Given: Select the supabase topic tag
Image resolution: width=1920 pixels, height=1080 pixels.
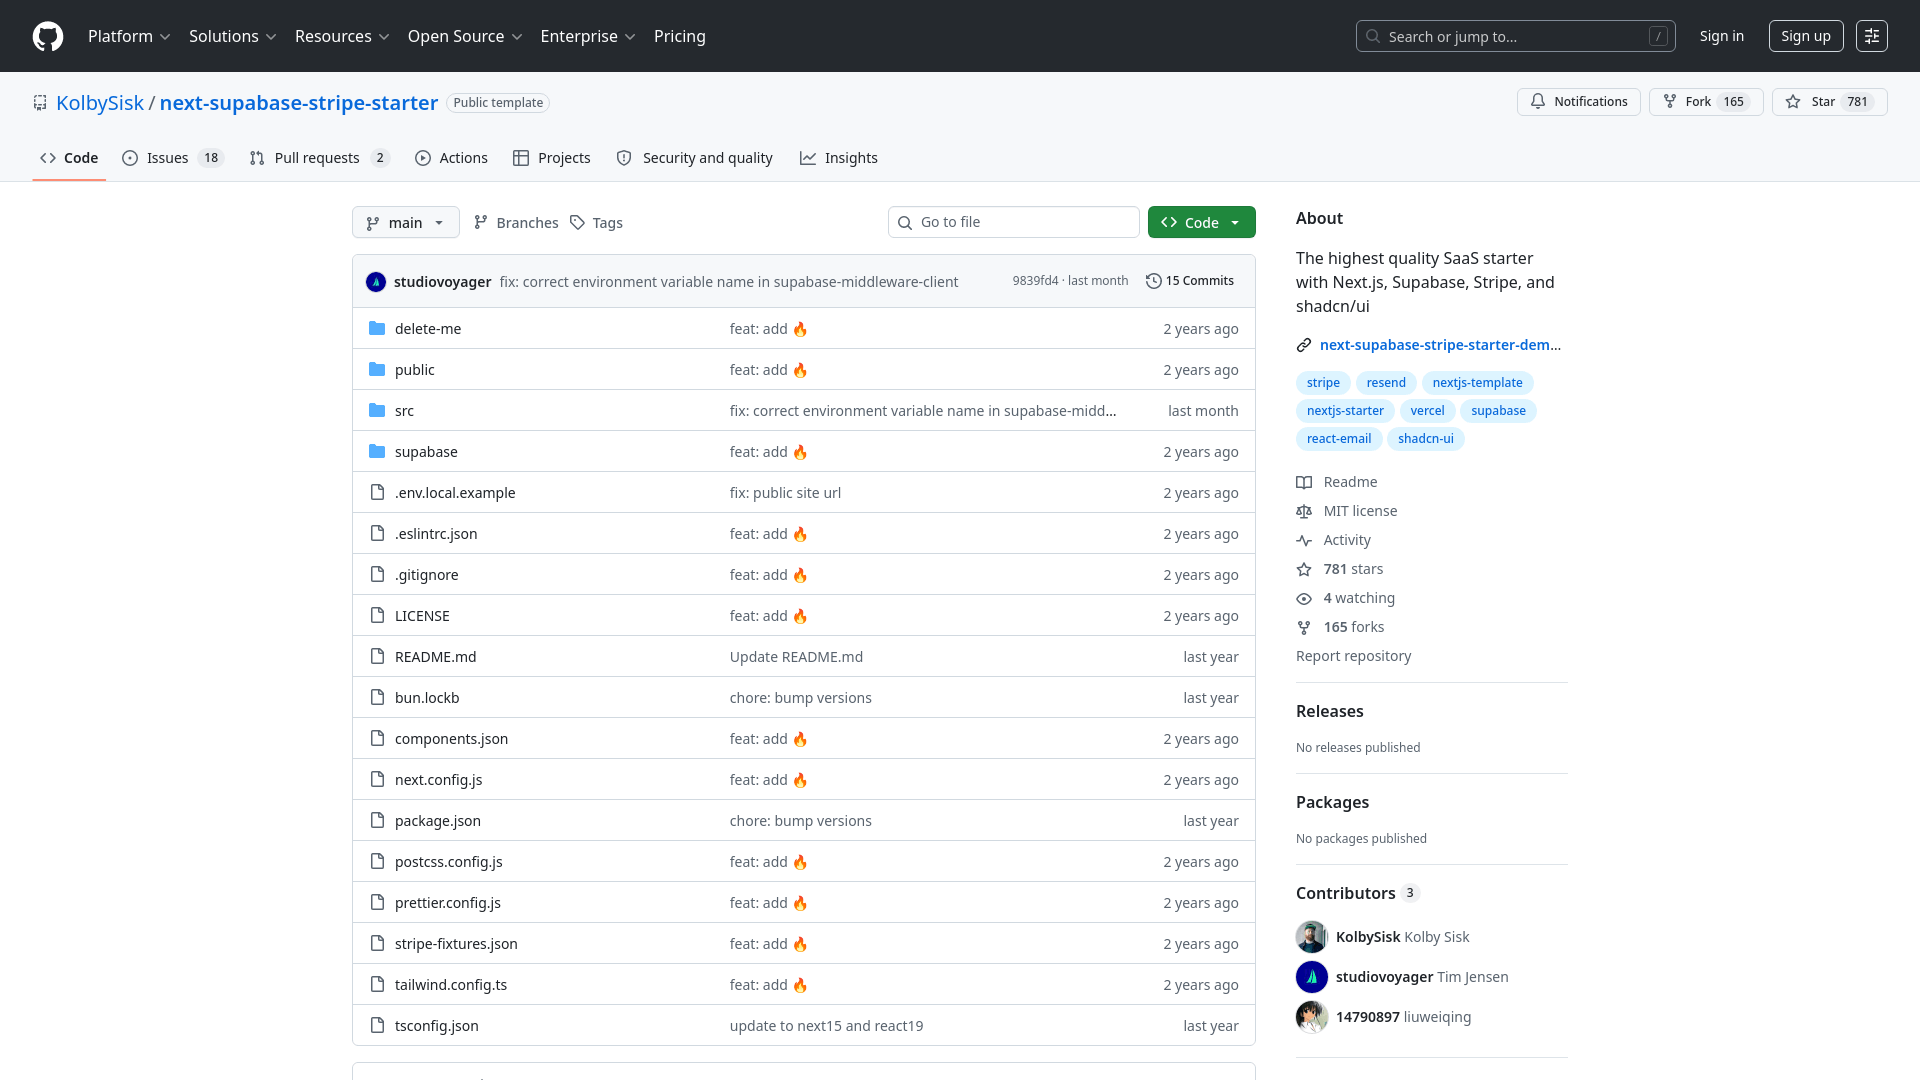Looking at the screenshot, I should 1498,411.
